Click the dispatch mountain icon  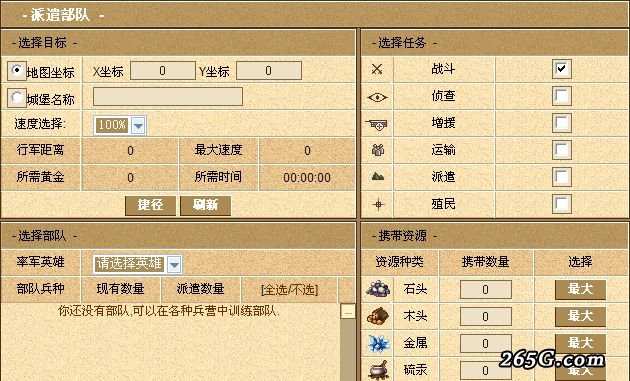378,176
